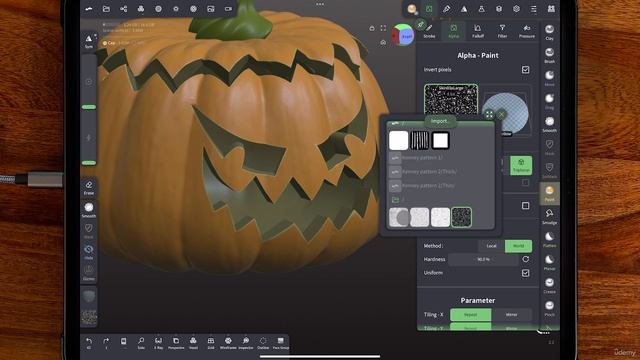Tap the Undo arrow

[x=89, y=343]
